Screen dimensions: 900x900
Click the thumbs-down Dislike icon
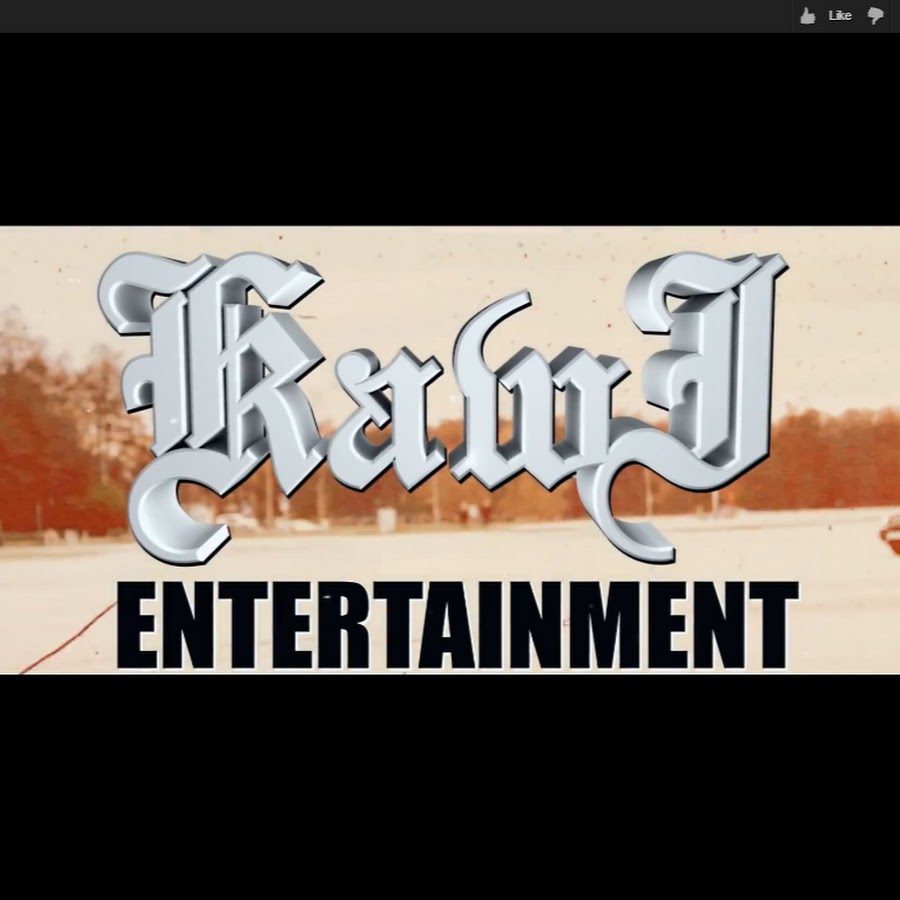click(875, 15)
